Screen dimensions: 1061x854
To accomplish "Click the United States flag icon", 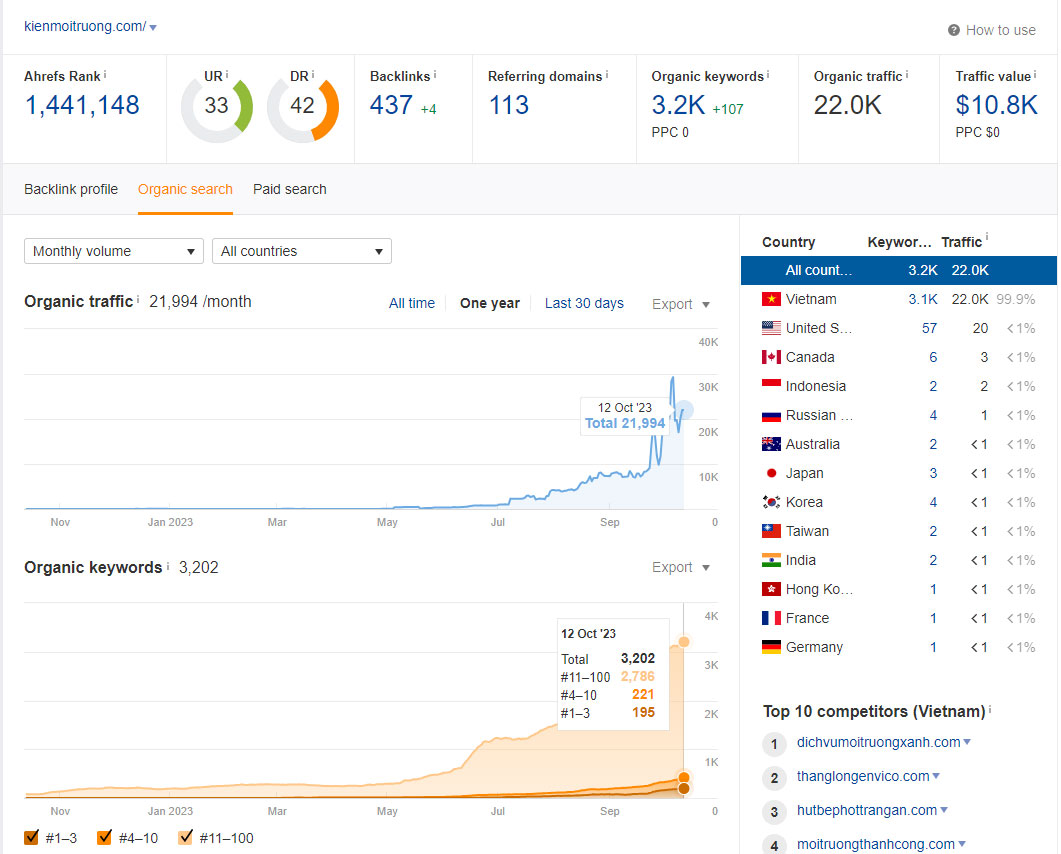I will click(771, 328).
